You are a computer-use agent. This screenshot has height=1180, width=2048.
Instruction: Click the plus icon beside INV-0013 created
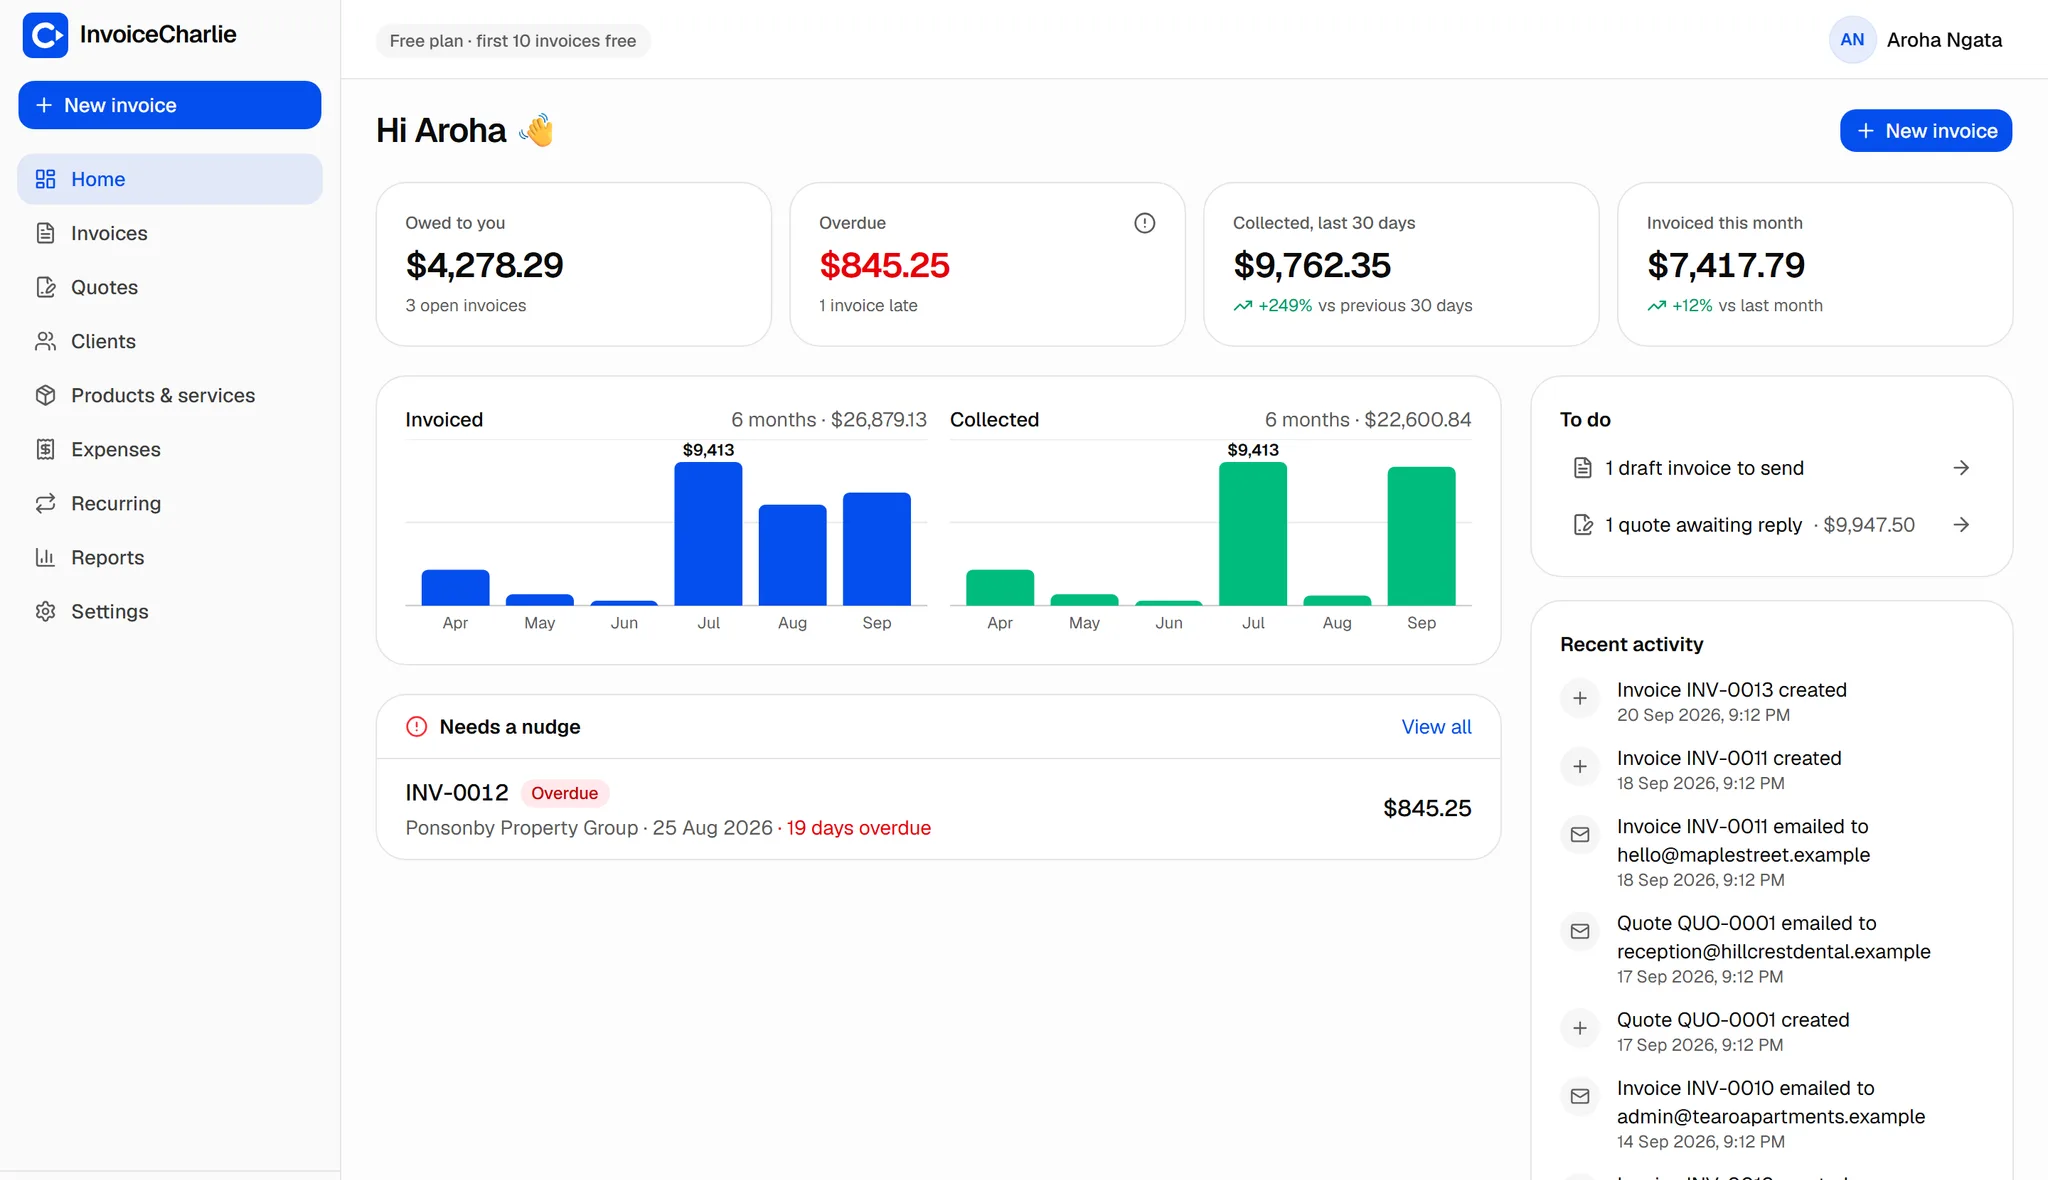1580,698
